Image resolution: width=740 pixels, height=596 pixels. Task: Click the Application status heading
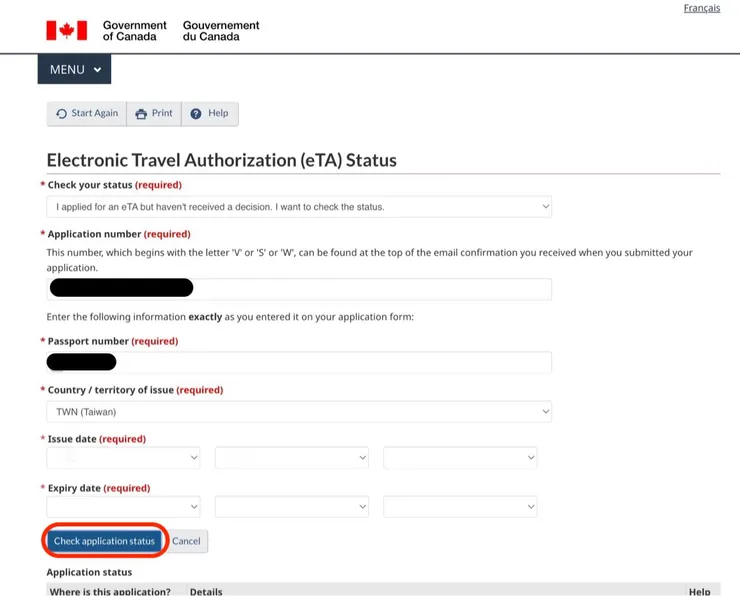pos(89,572)
